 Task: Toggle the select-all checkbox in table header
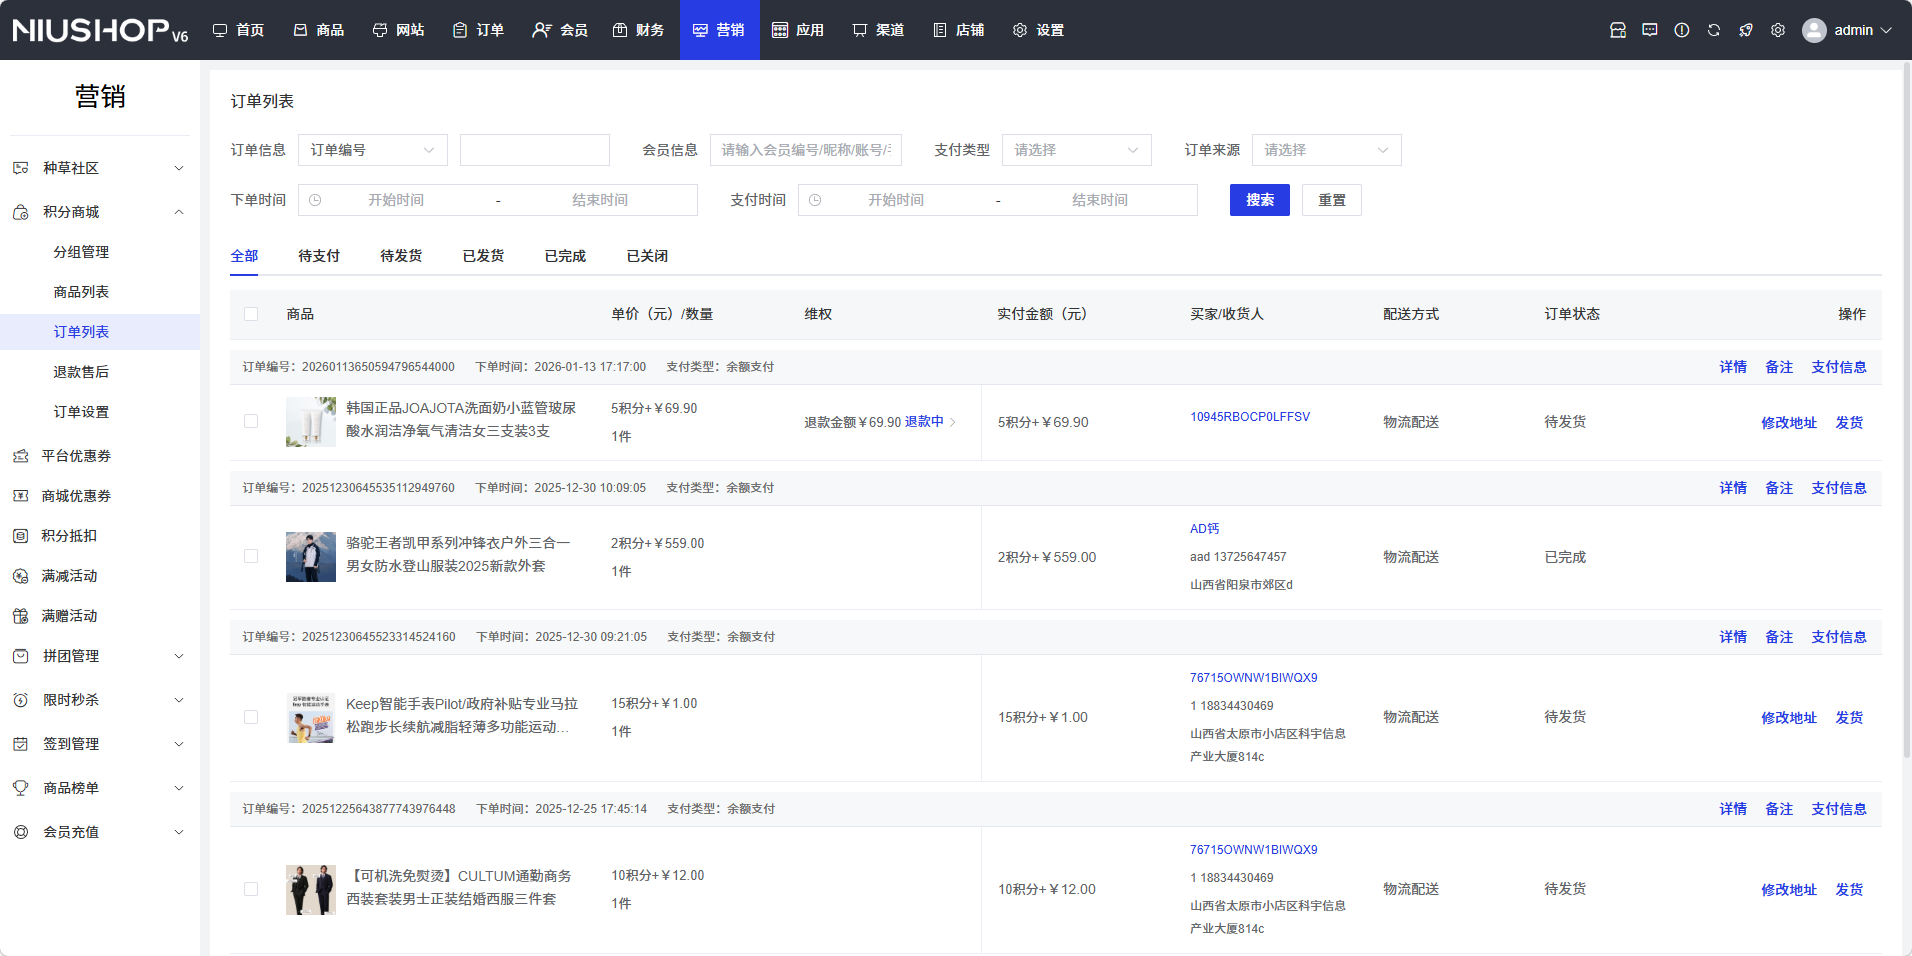(251, 314)
